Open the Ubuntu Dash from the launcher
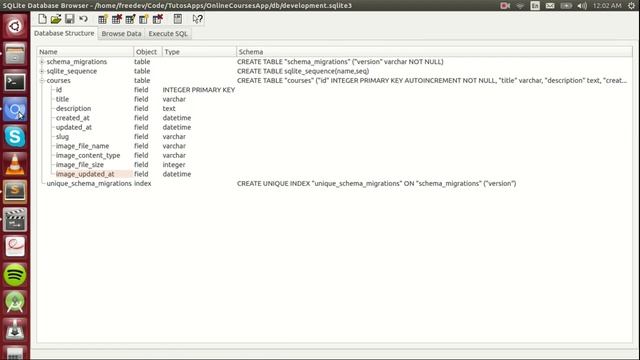This screenshot has width=640, height=360. click(x=15, y=27)
